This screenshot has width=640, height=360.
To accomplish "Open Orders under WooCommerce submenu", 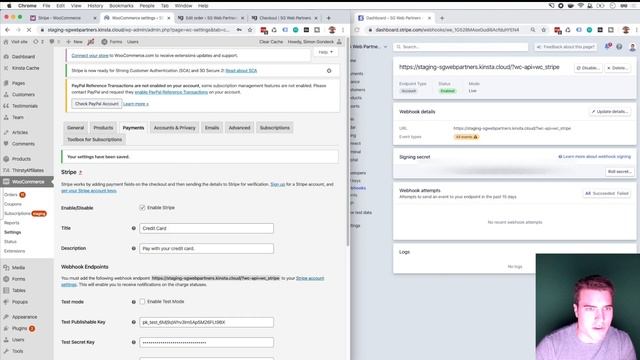I will point(11,195).
